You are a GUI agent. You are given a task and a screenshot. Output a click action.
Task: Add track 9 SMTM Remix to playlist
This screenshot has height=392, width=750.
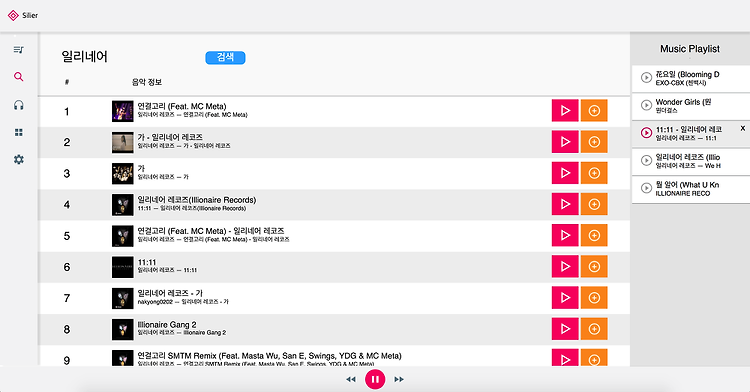[x=594, y=358]
